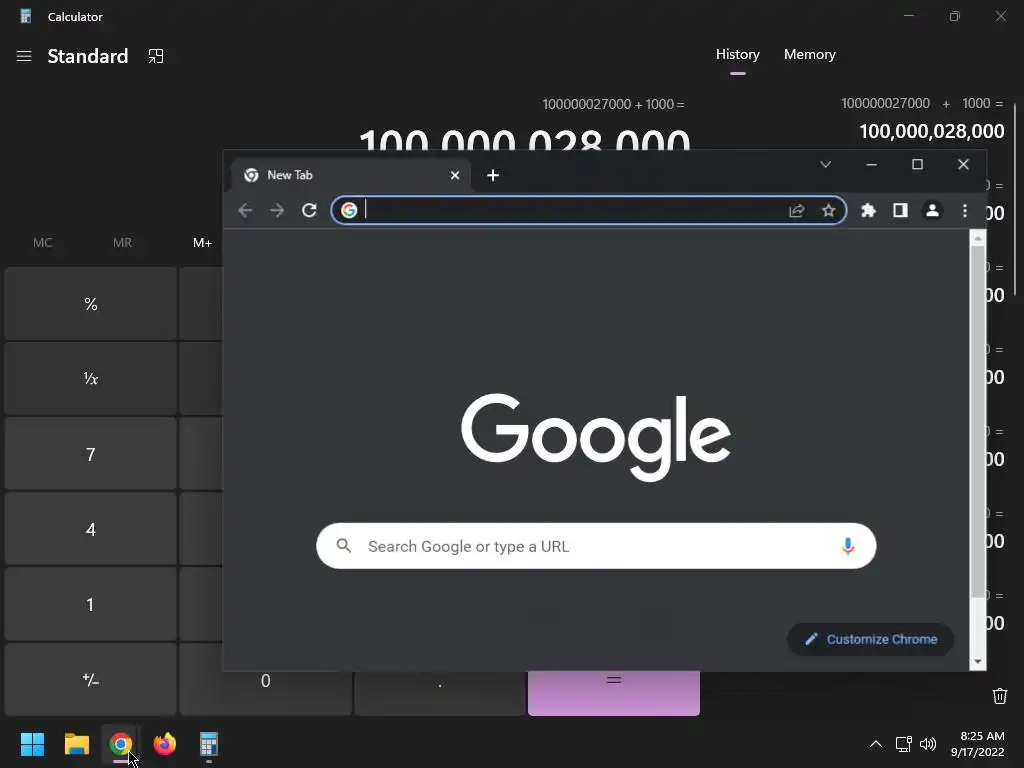The width and height of the screenshot is (1024, 768).
Task: Click Calculator icon in taskbar
Action: coord(208,744)
